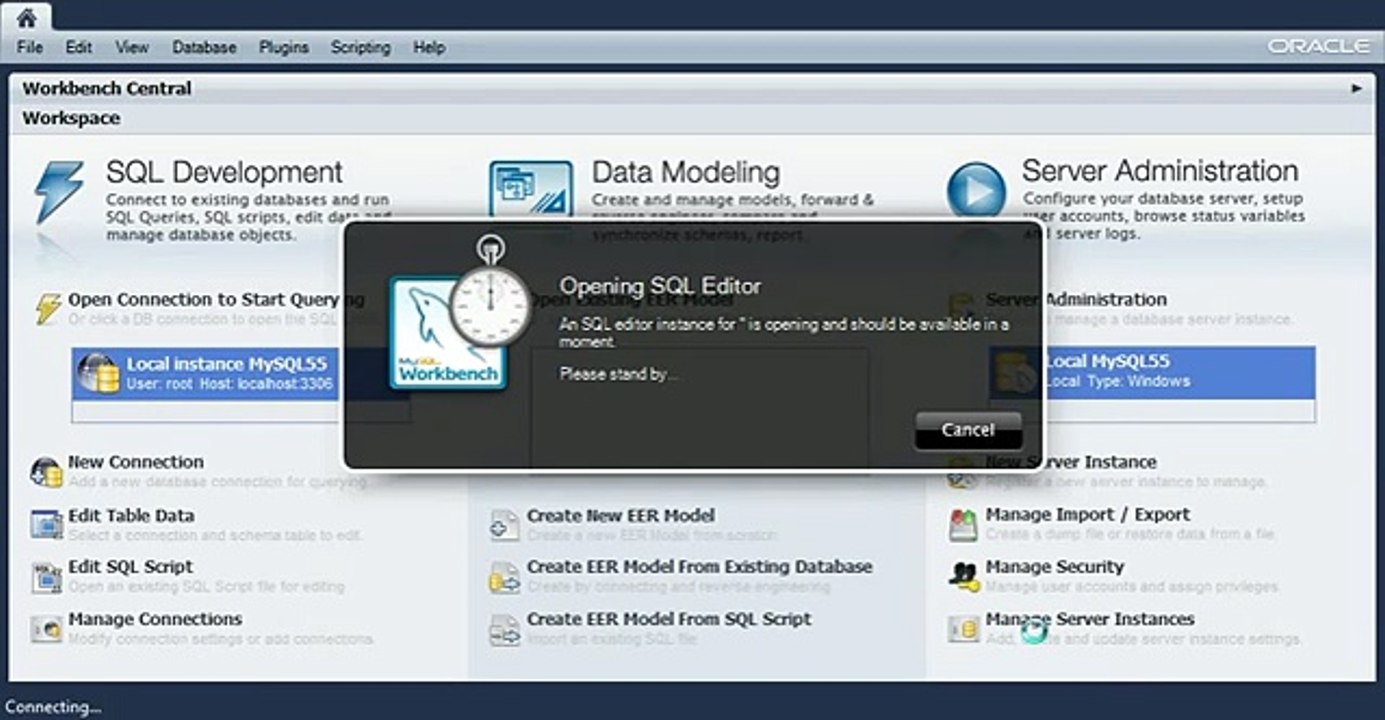This screenshot has height=720, width=1385.
Task: Click the Opening SQL Editor title
Action: (x=660, y=286)
